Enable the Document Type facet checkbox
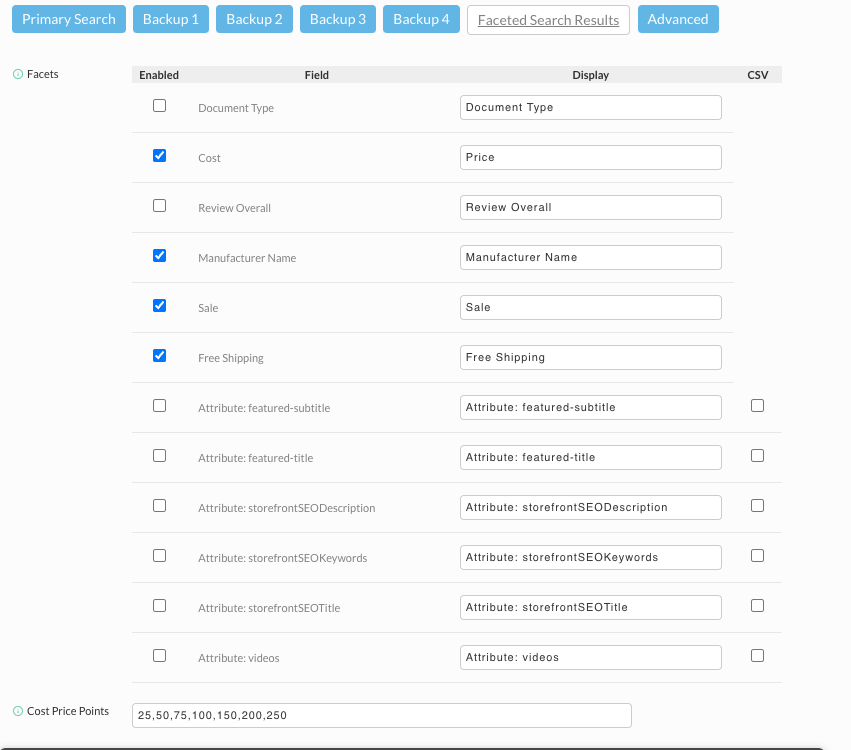Screen dimensions: 851x750 160,106
